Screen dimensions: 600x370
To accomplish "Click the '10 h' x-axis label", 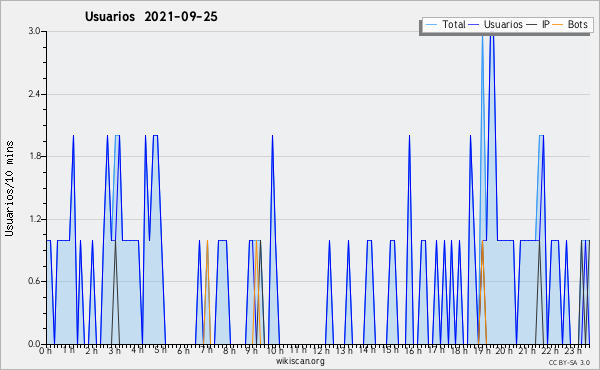I will [x=275, y=350].
